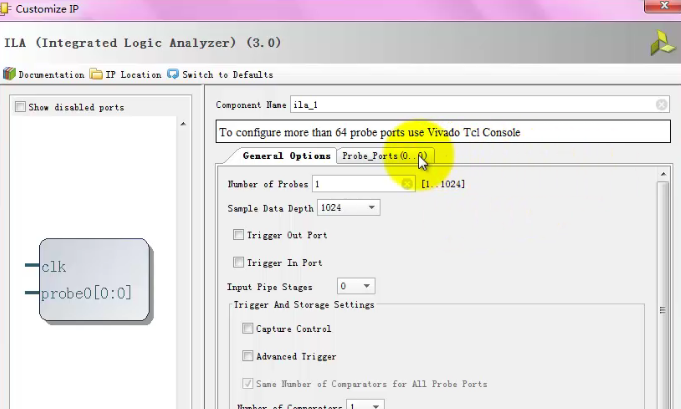Clear the Component Name field with its X icon

click(x=661, y=105)
